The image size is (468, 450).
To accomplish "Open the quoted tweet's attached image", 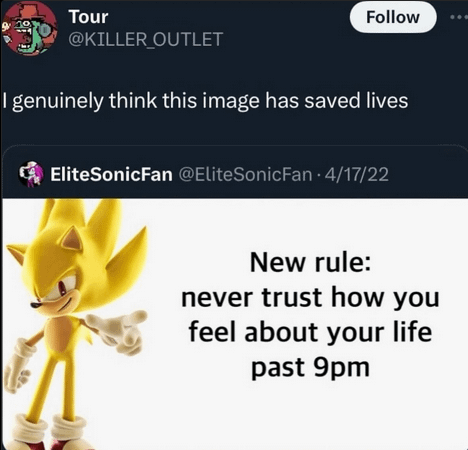I will coord(235,324).
